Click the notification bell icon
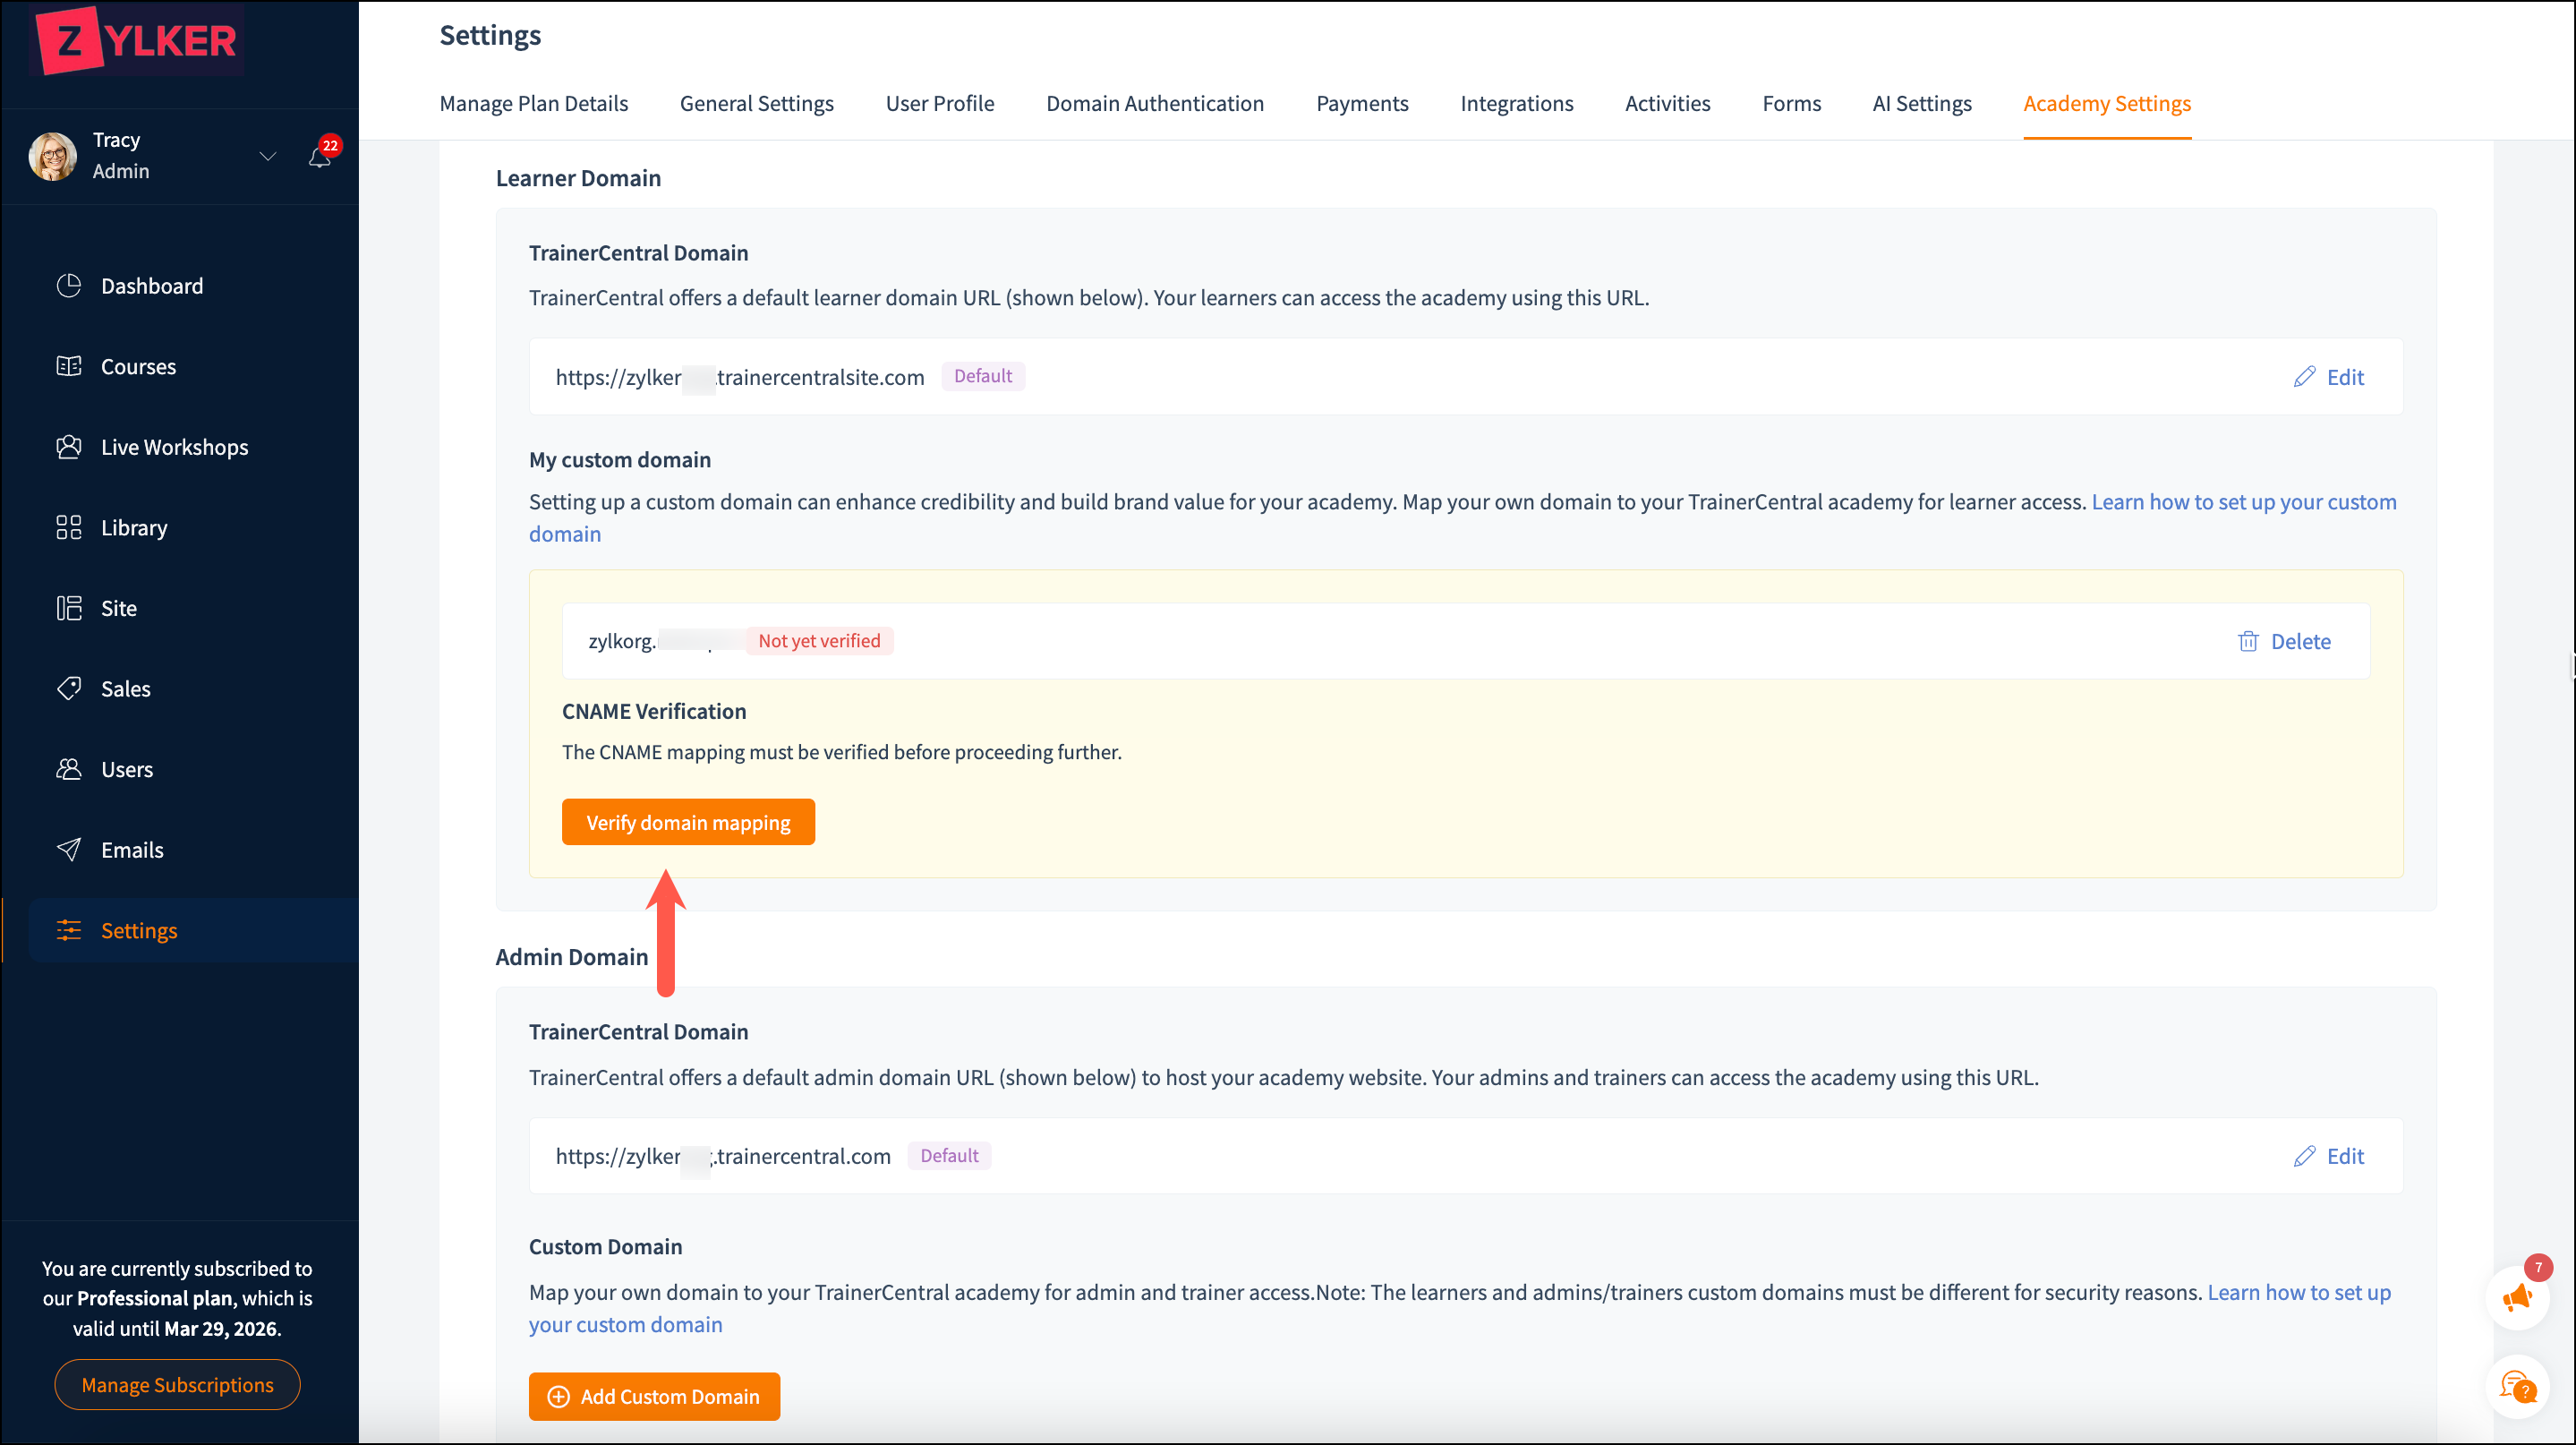 point(320,157)
